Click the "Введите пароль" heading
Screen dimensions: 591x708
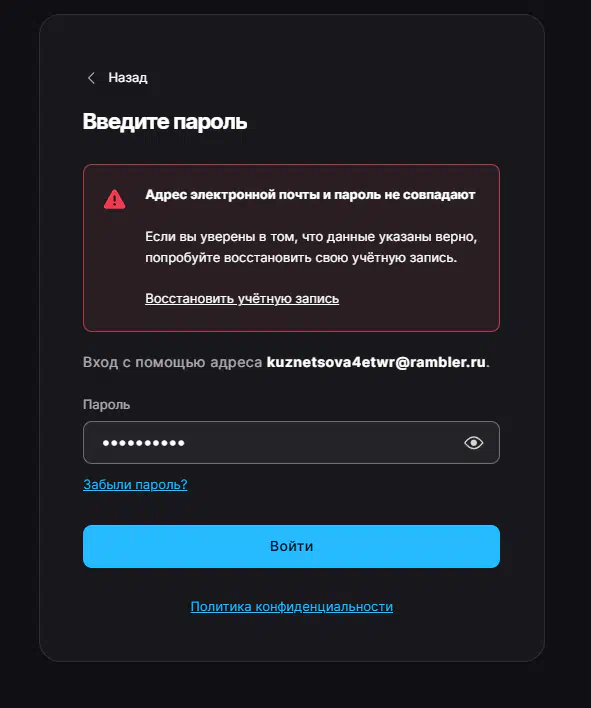(x=165, y=122)
